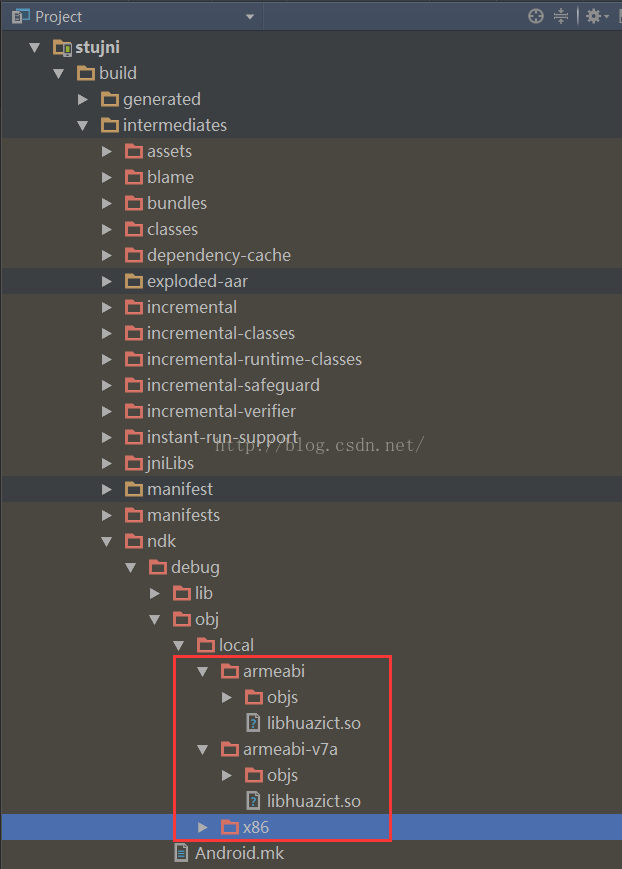The width and height of the screenshot is (622, 869).
Task: Collapse the intermediates folder
Action: coord(83,125)
